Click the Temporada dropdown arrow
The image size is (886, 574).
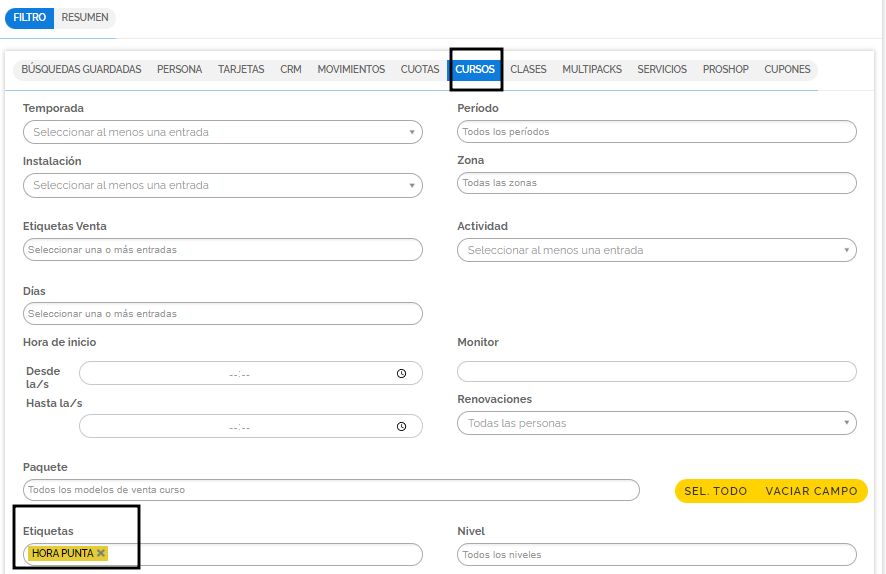pos(412,132)
